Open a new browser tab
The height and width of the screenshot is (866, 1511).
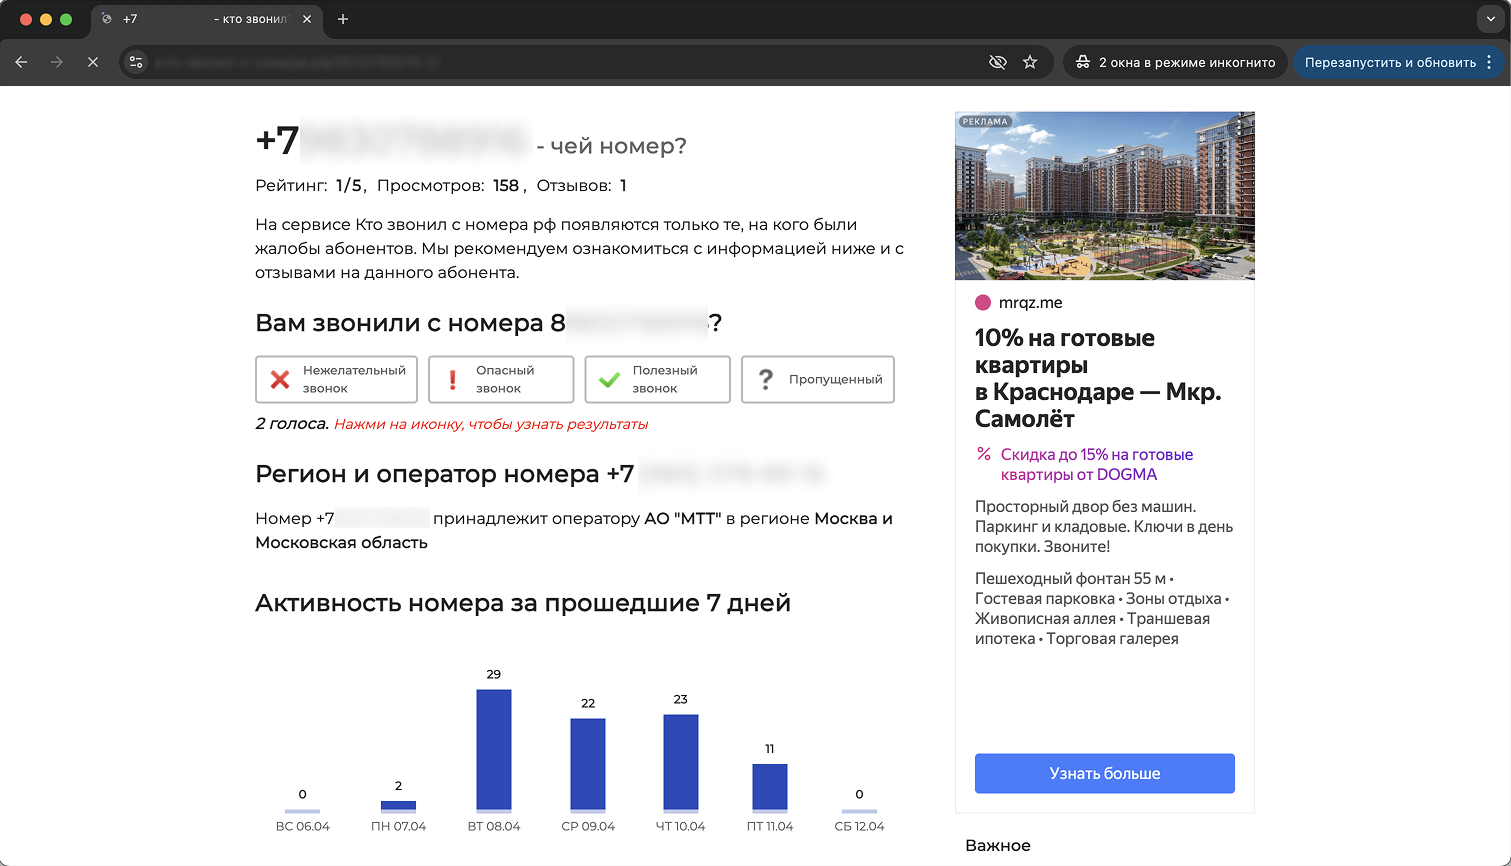(343, 19)
